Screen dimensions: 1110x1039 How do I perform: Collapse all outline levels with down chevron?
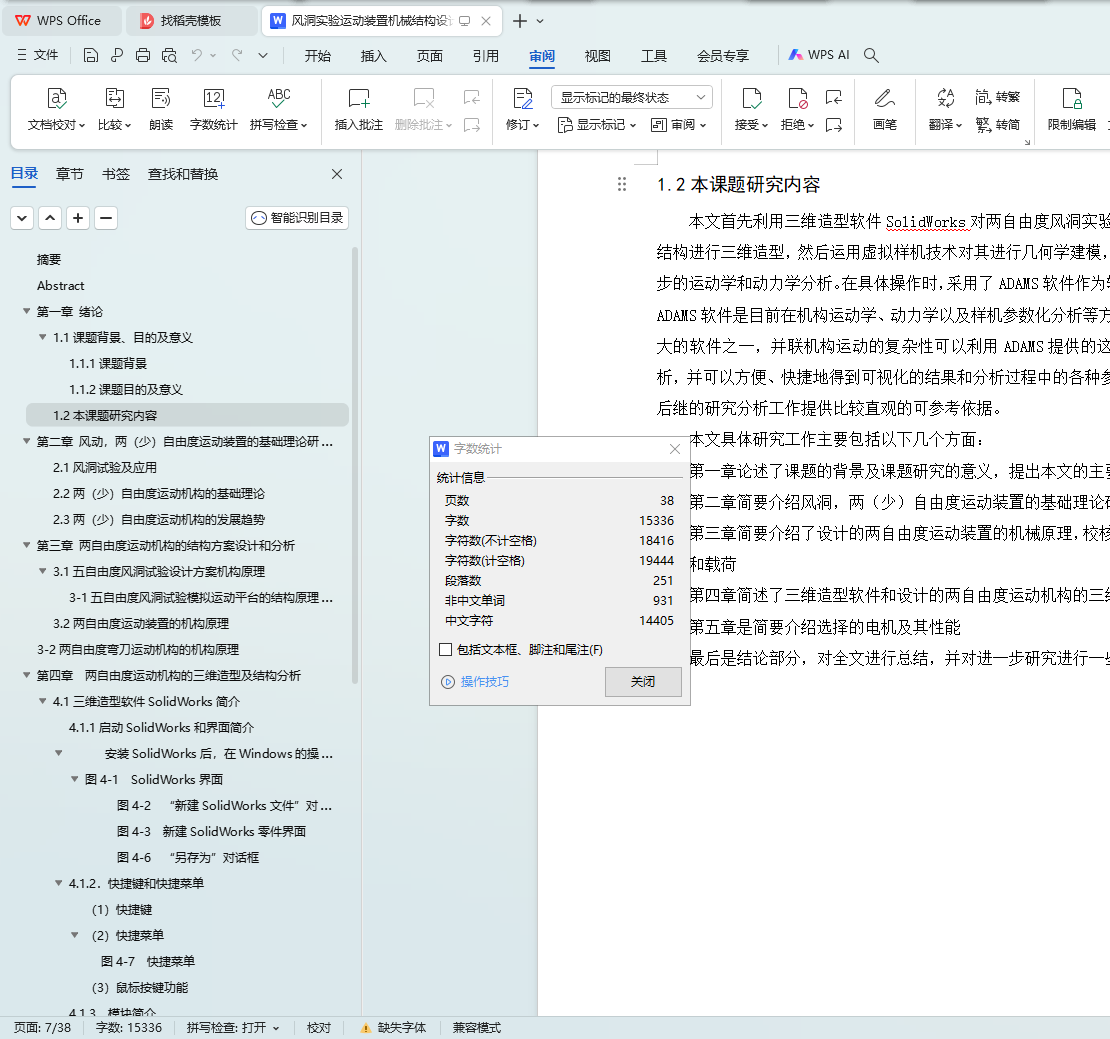coord(22,218)
